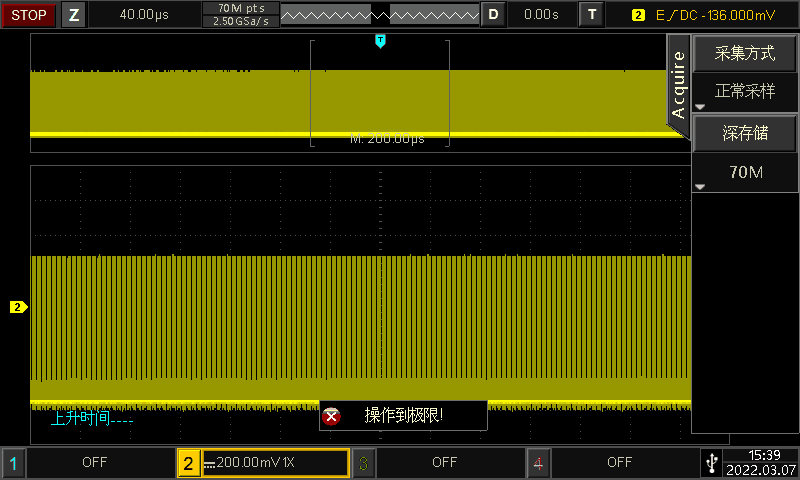This screenshot has width=800, height=480.
Task: Expand the 70M memory depth dropdown
Action: tap(745, 173)
